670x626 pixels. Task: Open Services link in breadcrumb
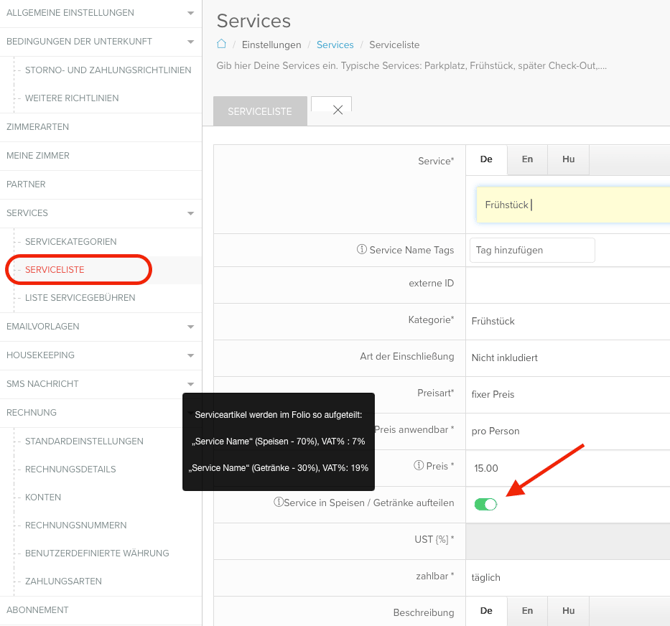335,45
